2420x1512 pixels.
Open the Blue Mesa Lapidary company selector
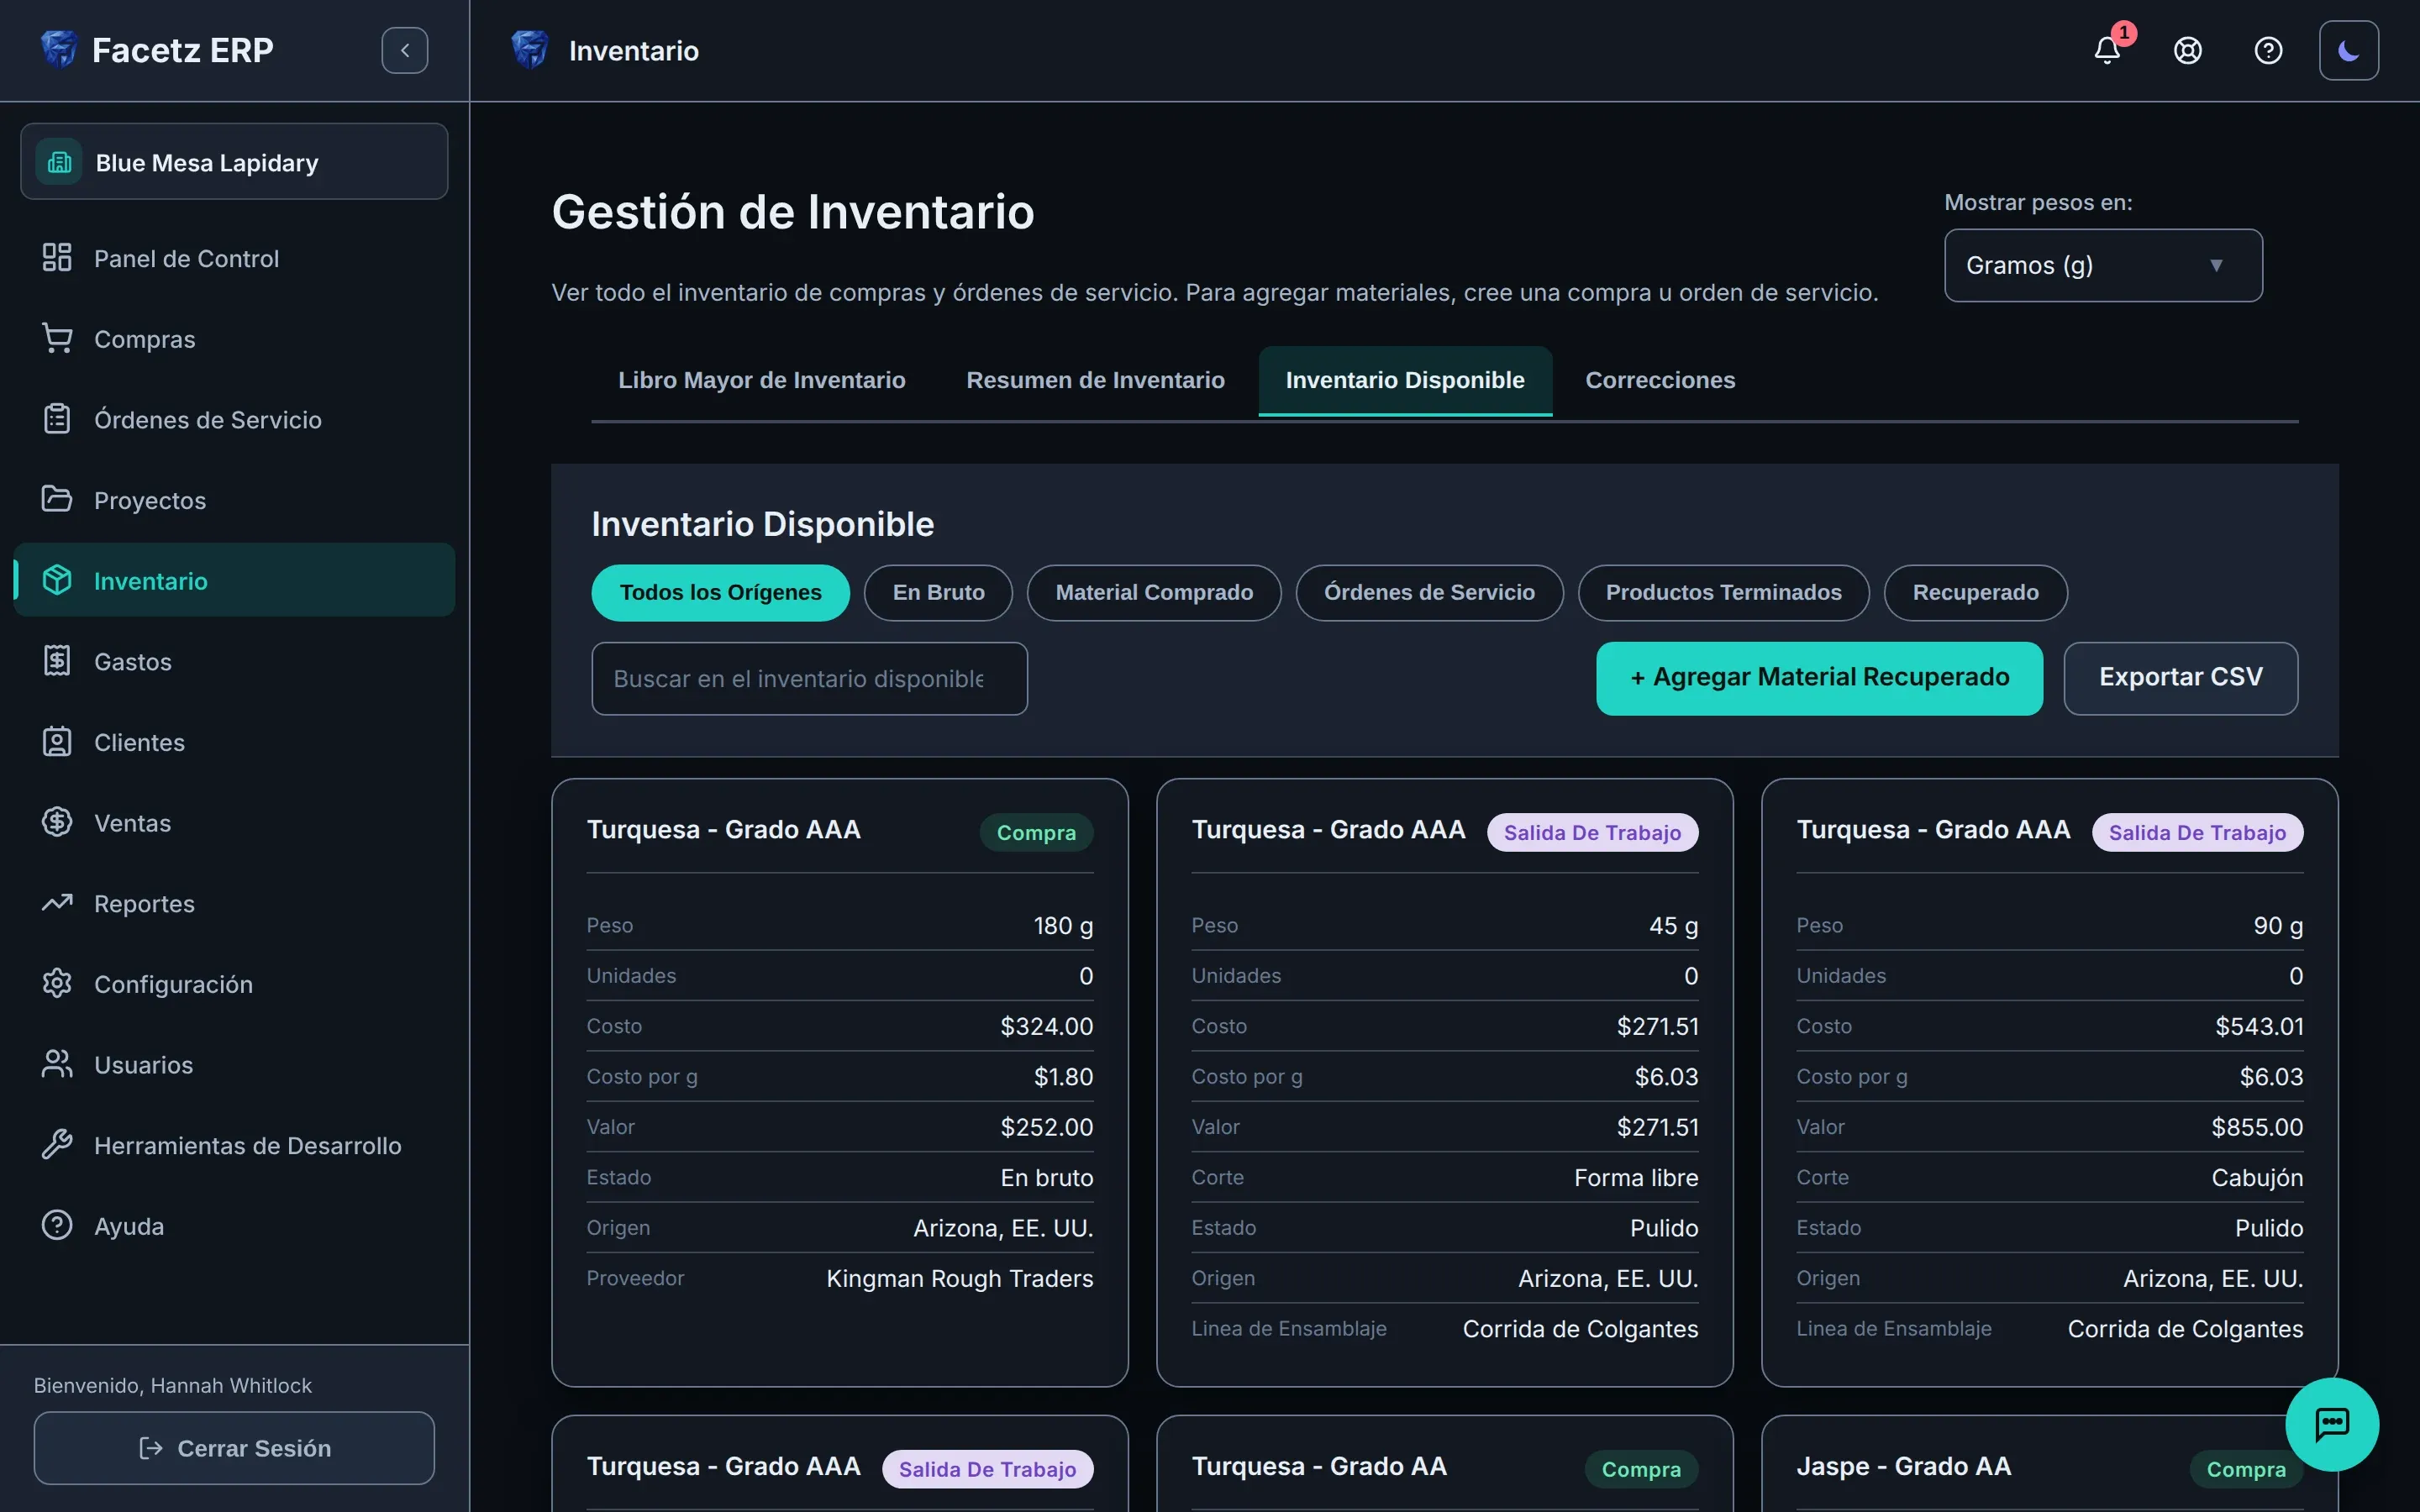coord(234,162)
